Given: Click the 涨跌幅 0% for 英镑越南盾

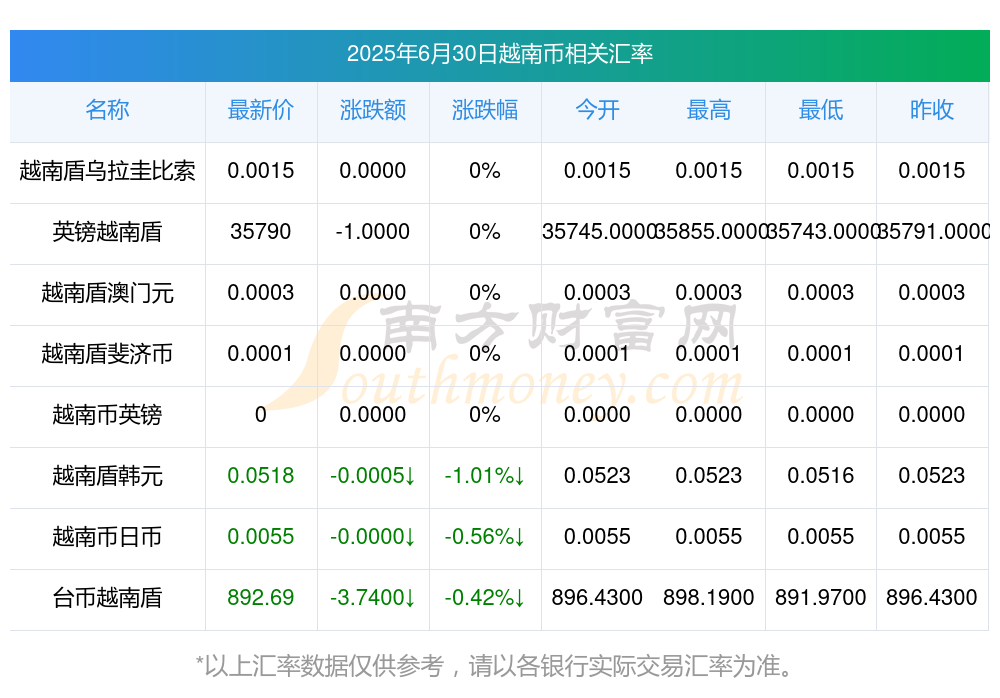Looking at the screenshot, I should [x=485, y=232].
